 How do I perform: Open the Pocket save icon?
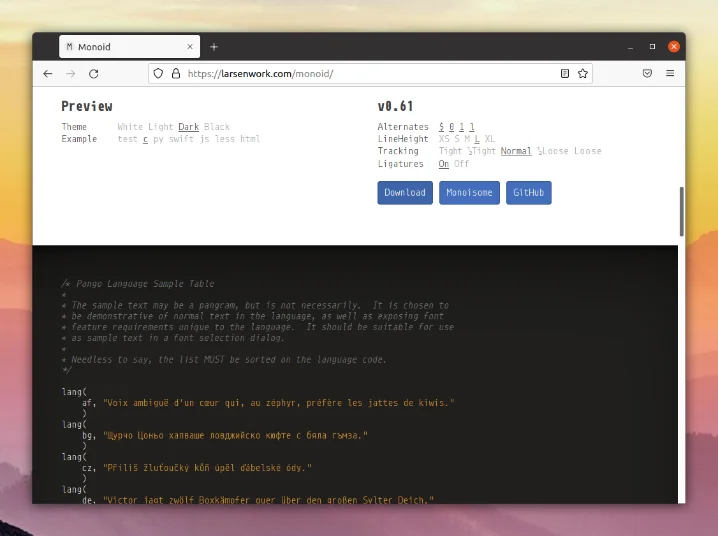(647, 73)
